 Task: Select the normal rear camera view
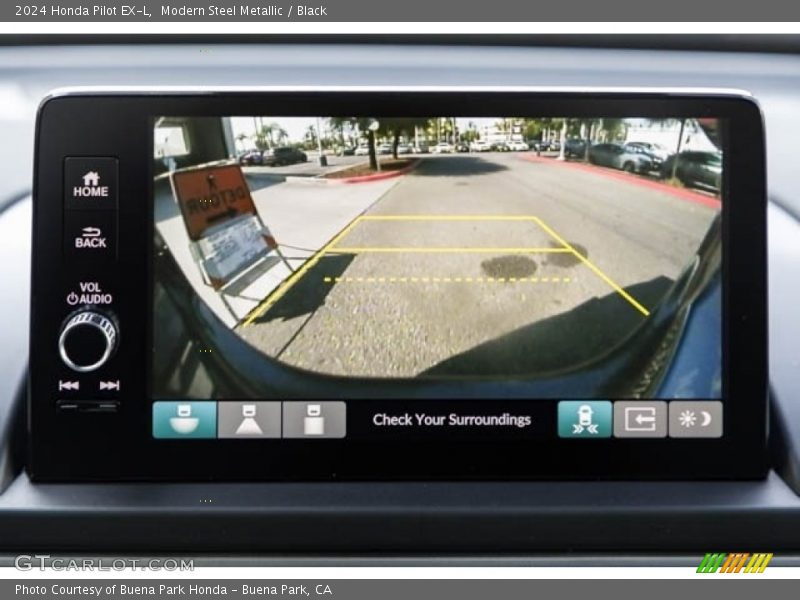click(x=249, y=419)
